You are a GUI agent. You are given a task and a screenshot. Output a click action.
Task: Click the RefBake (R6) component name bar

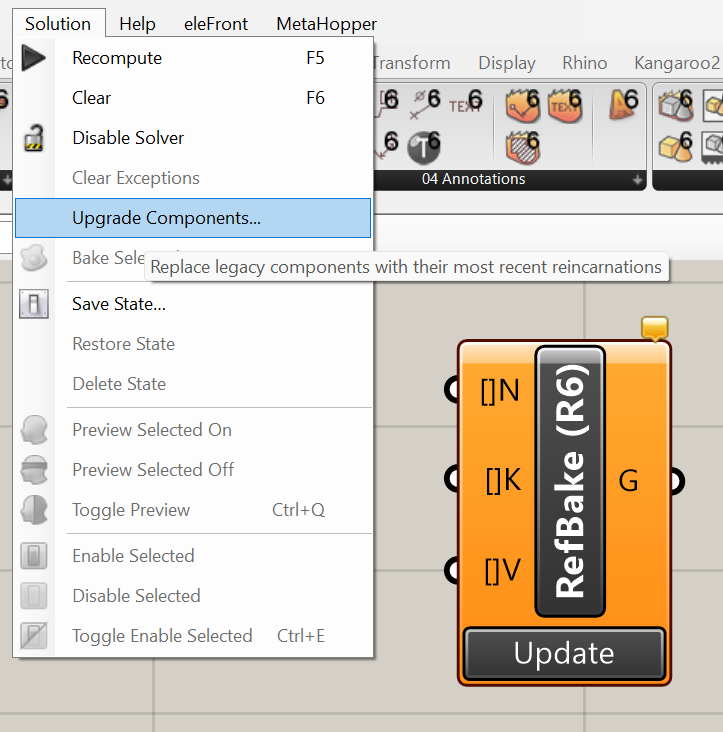[570, 481]
